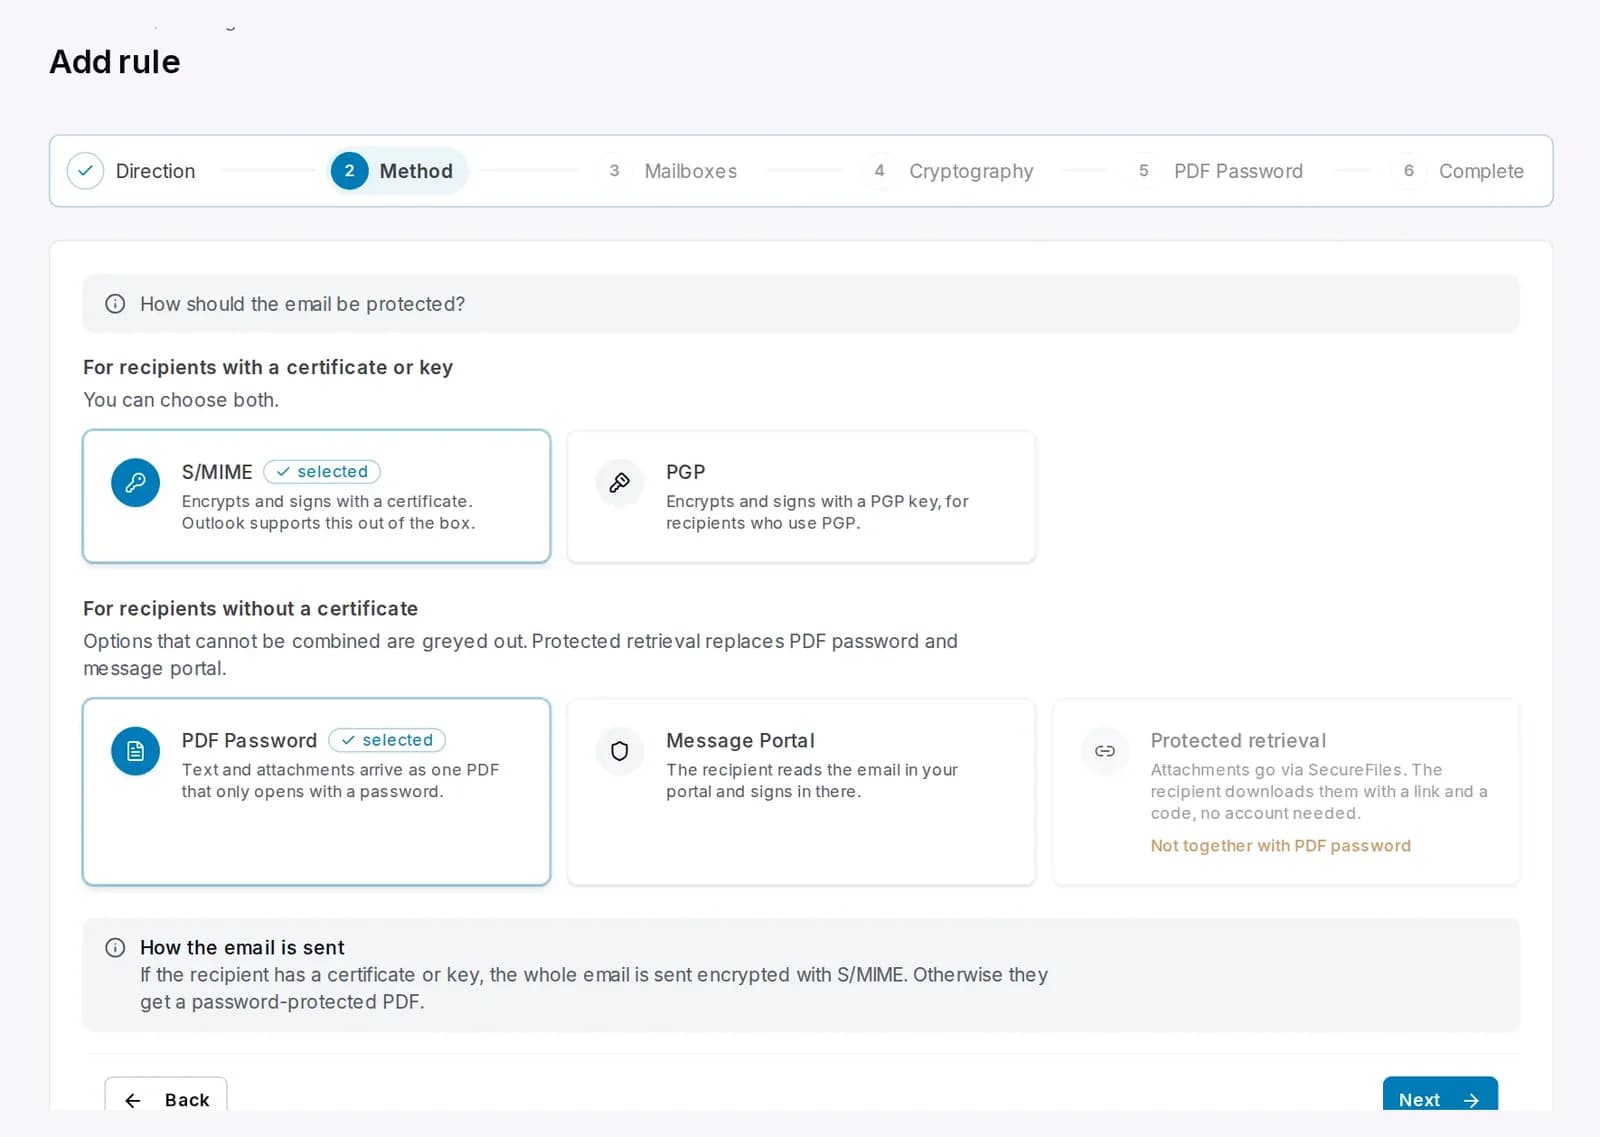Deselect the PDF Password option card
The image size is (1600, 1137).
(x=316, y=791)
